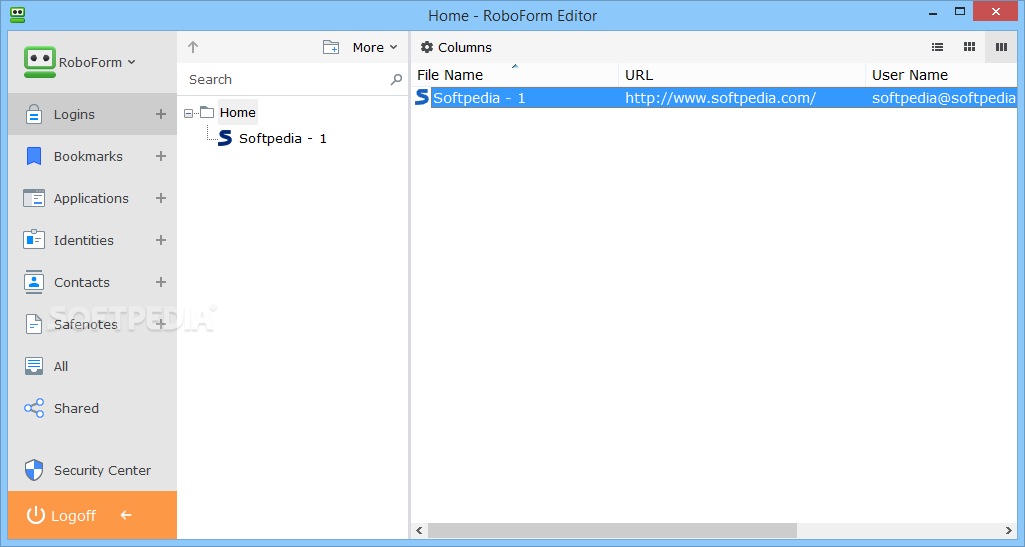
Task: Click the scrollbar right arrow
Action: click(x=1009, y=530)
